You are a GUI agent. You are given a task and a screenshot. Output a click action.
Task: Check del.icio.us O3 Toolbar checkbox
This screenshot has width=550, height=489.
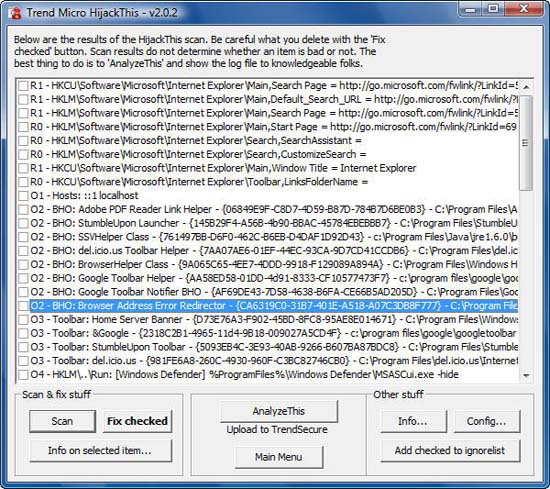pyautogui.click(x=23, y=361)
